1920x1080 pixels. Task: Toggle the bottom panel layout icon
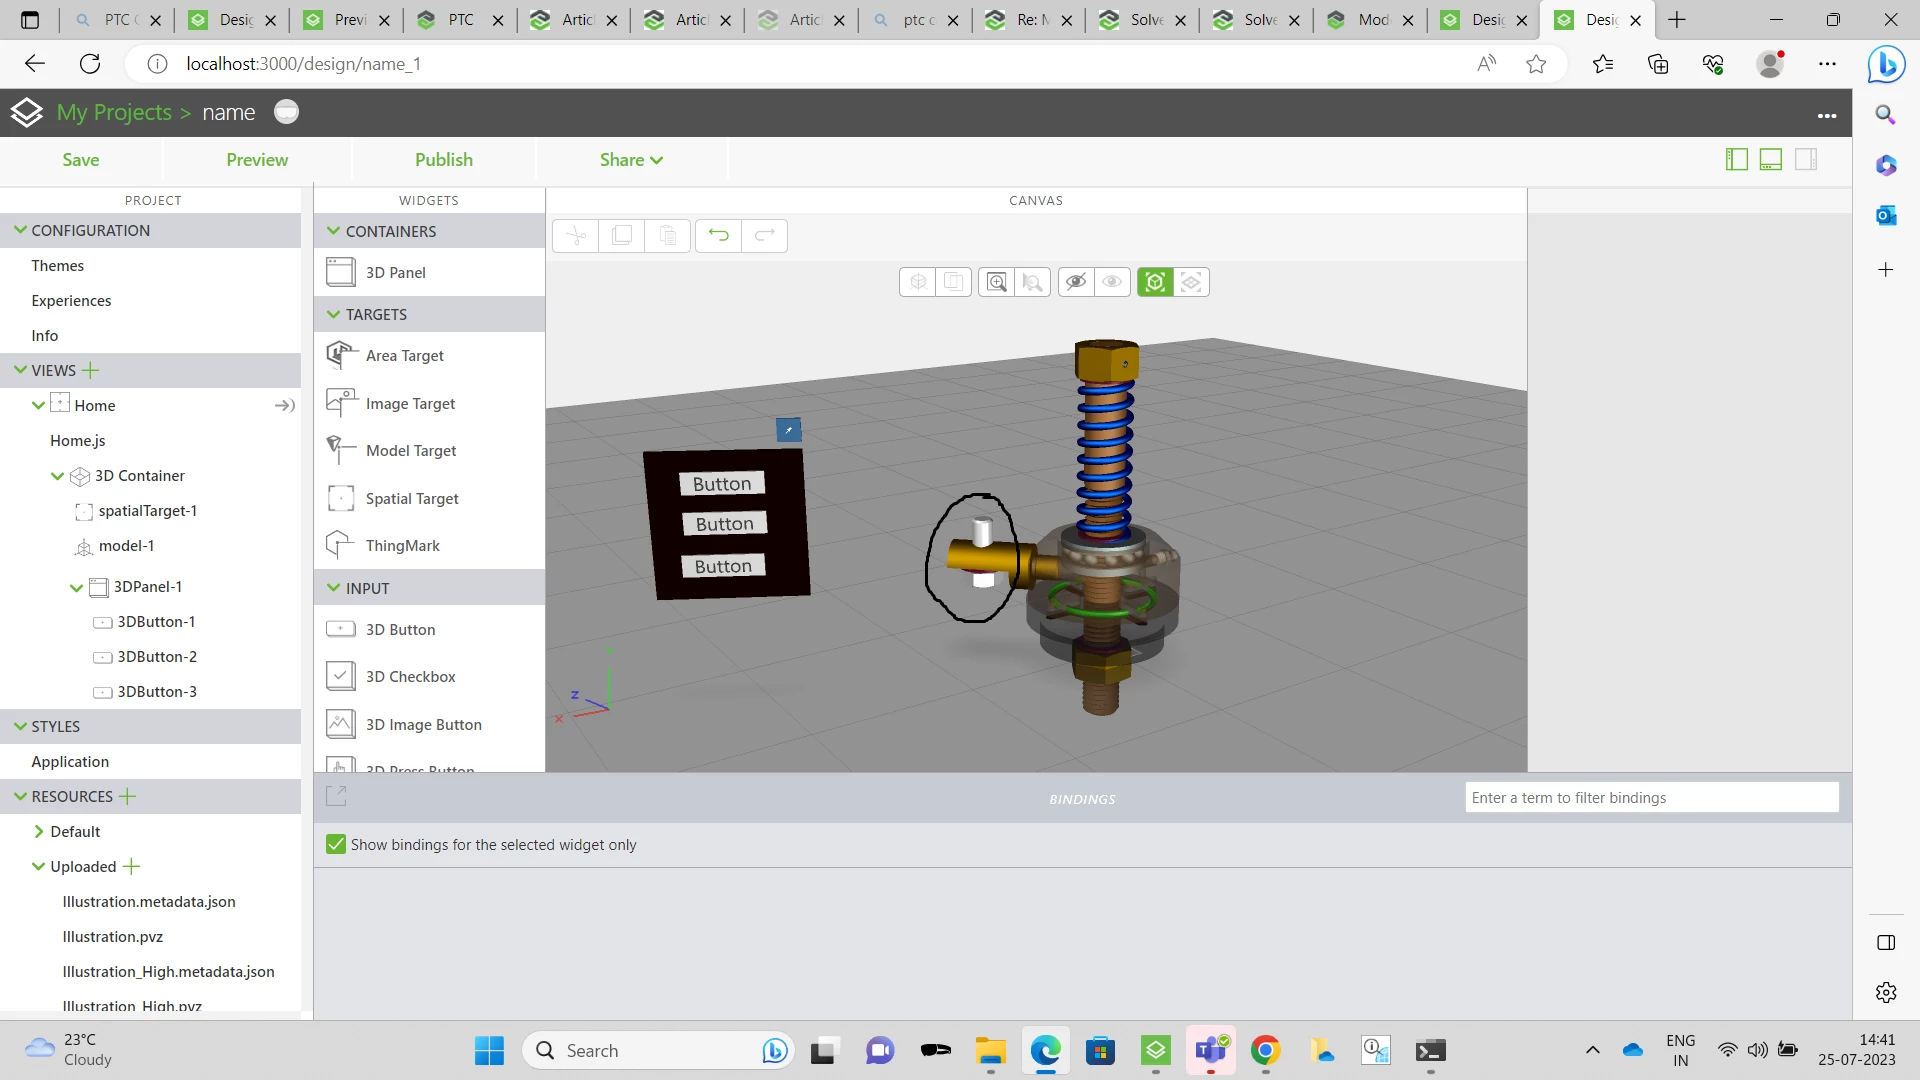(x=1771, y=159)
